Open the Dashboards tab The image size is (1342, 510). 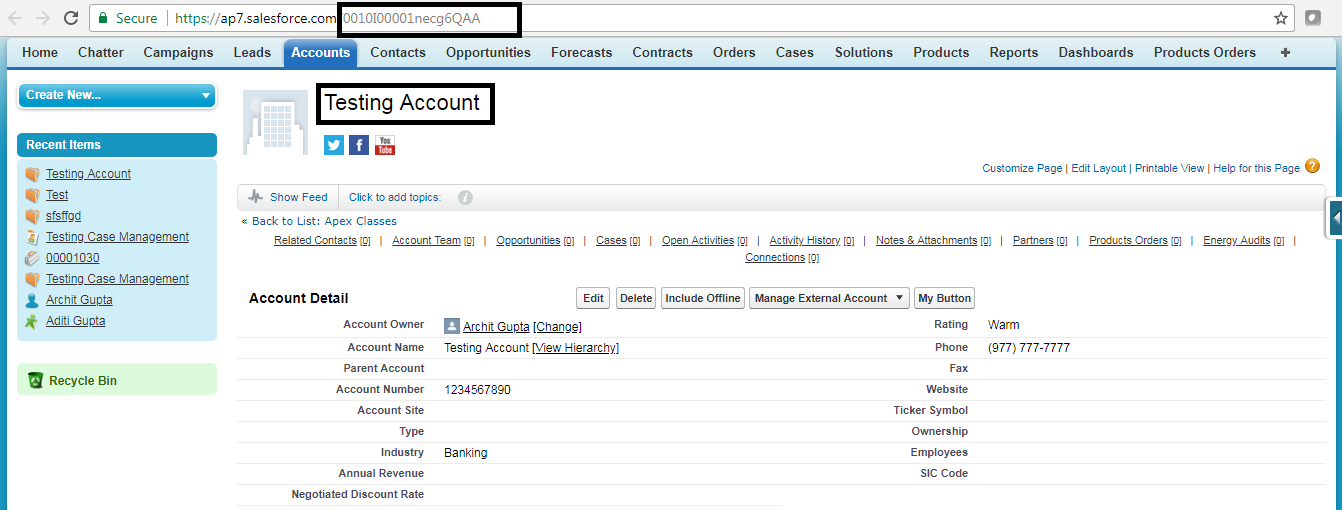[x=1095, y=53]
